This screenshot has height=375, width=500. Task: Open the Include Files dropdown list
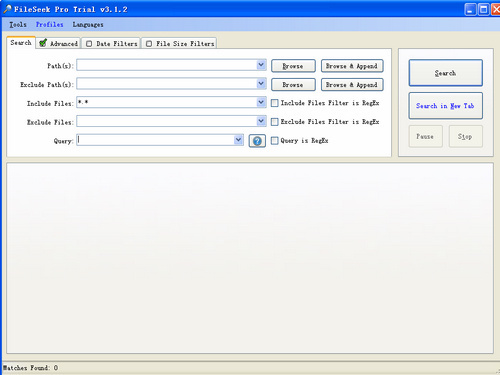(x=261, y=102)
